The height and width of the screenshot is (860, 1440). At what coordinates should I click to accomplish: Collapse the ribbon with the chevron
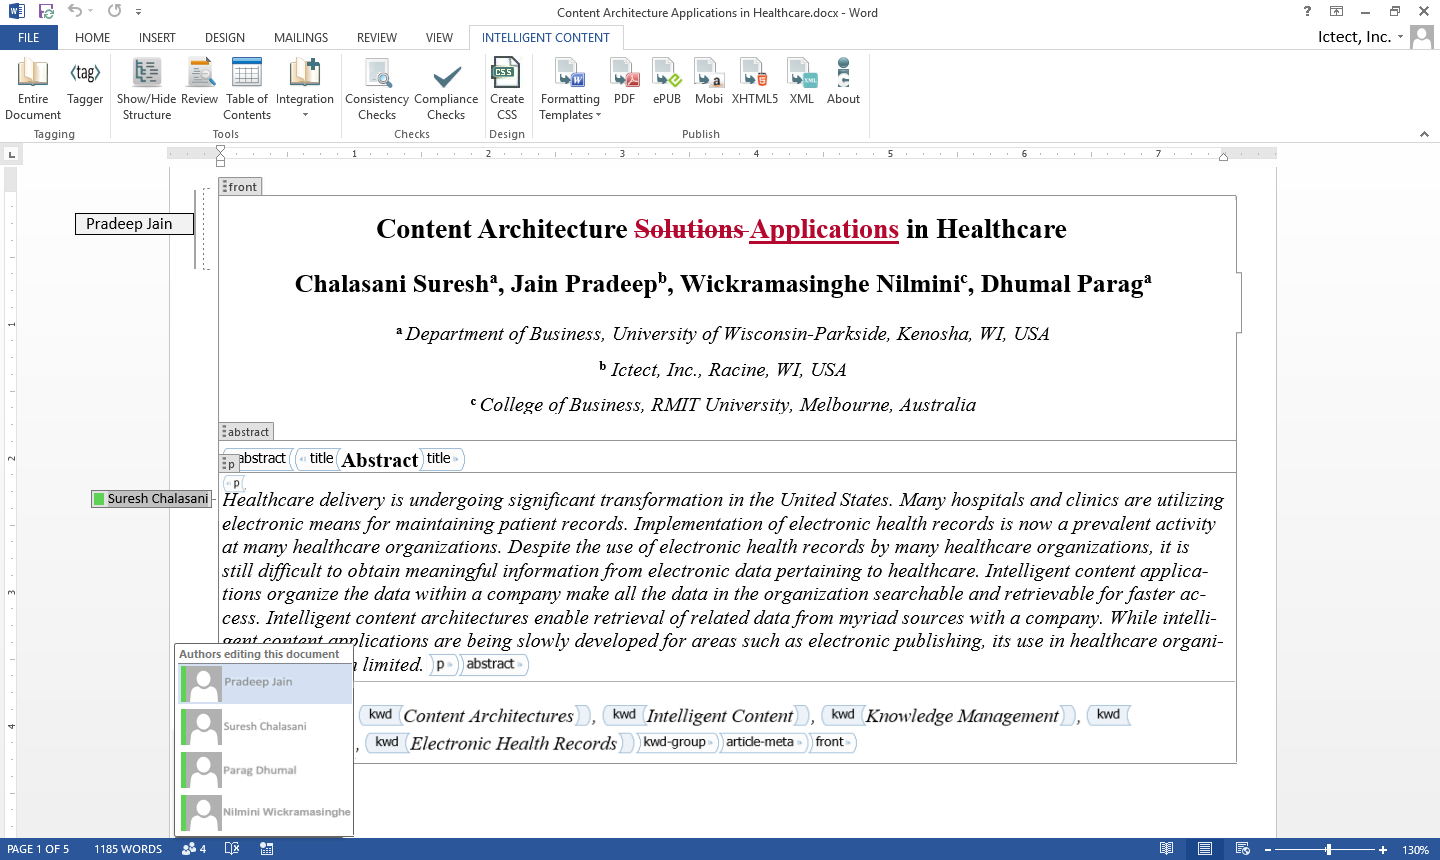pos(1424,134)
